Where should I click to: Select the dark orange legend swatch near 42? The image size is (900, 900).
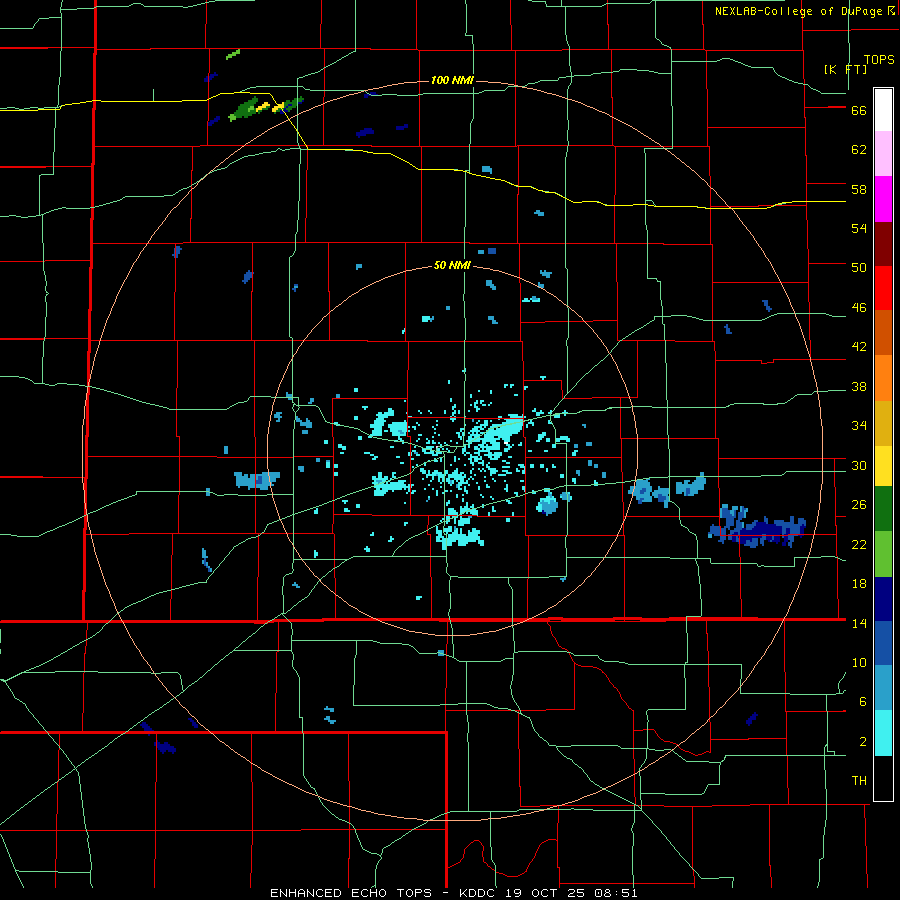point(883,332)
